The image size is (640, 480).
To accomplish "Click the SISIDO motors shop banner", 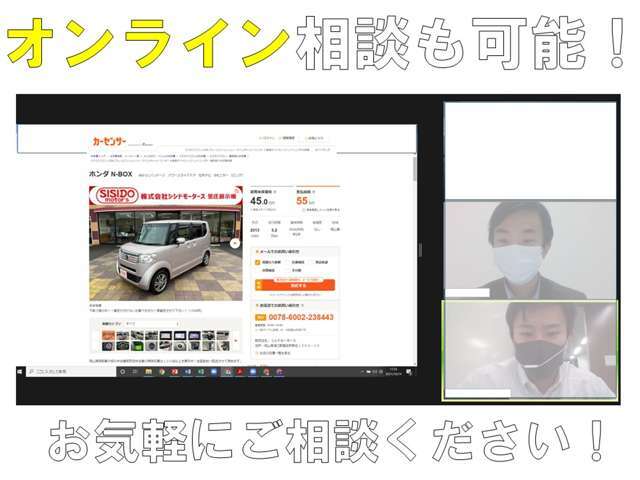I will coord(166,196).
